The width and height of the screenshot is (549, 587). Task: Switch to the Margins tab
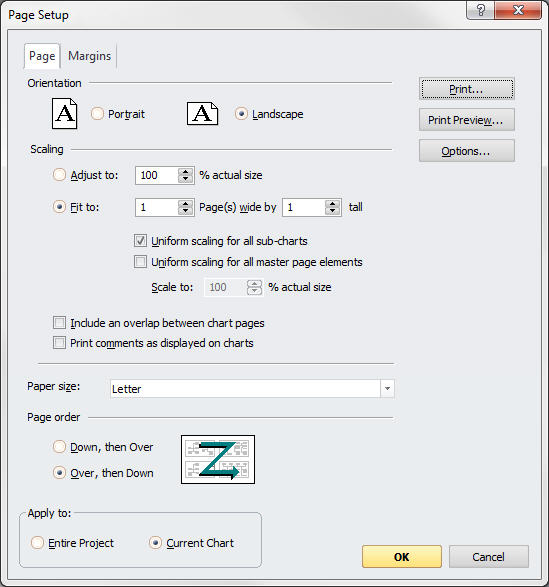click(90, 56)
